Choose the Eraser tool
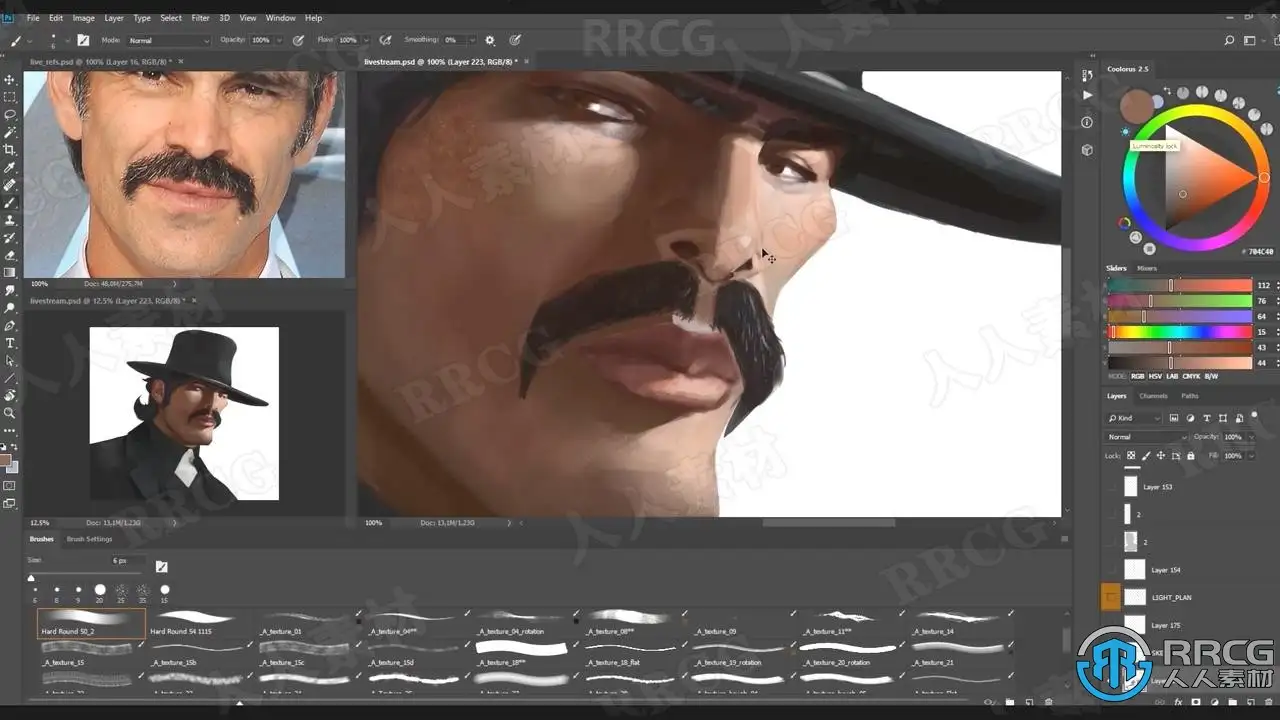 tap(10, 255)
